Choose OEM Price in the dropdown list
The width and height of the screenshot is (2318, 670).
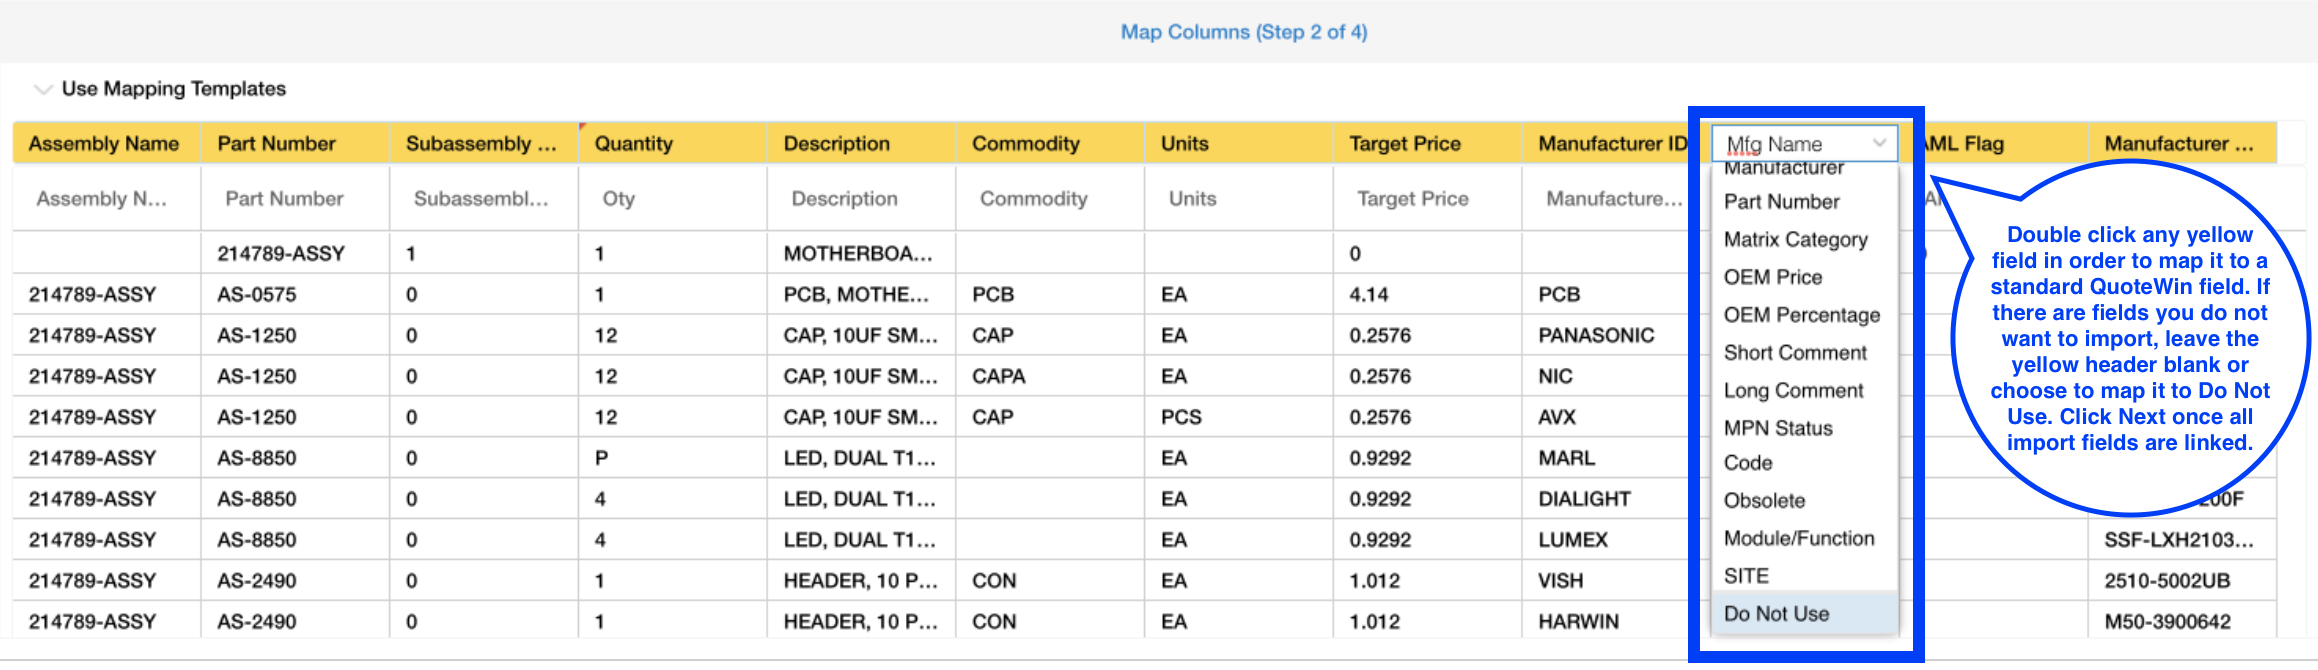[x=1772, y=277]
